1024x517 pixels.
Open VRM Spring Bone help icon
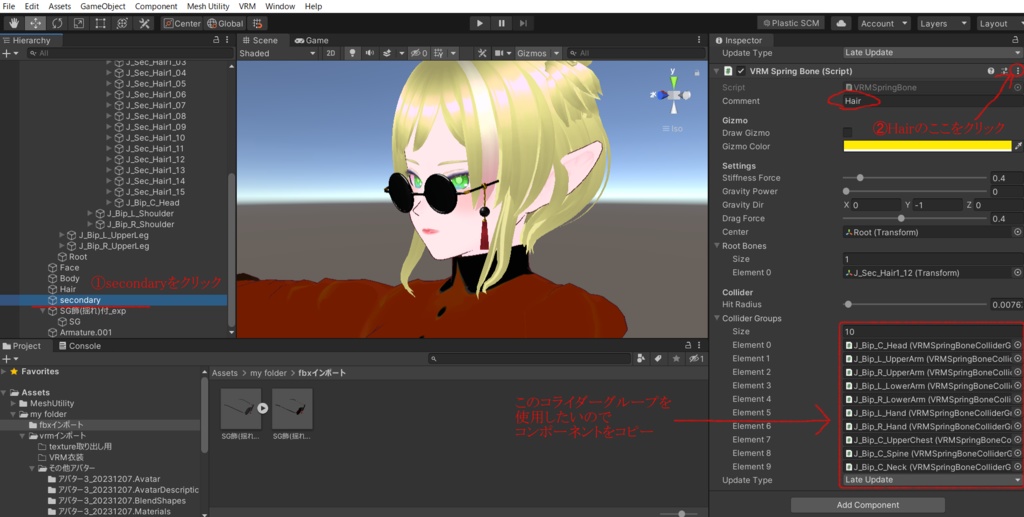coord(991,71)
